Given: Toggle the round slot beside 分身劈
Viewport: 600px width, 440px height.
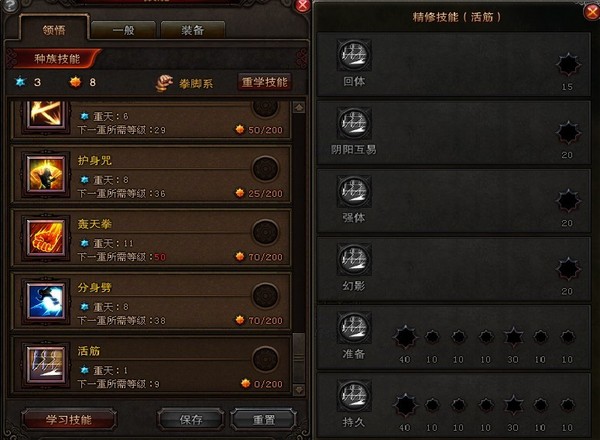Looking at the screenshot, I should (x=265, y=295).
